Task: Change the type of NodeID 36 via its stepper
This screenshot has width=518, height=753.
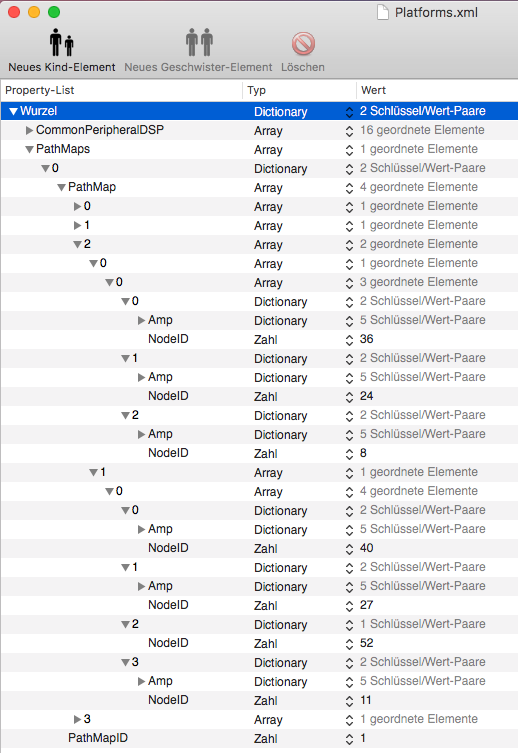Action: pyautogui.click(x=349, y=340)
